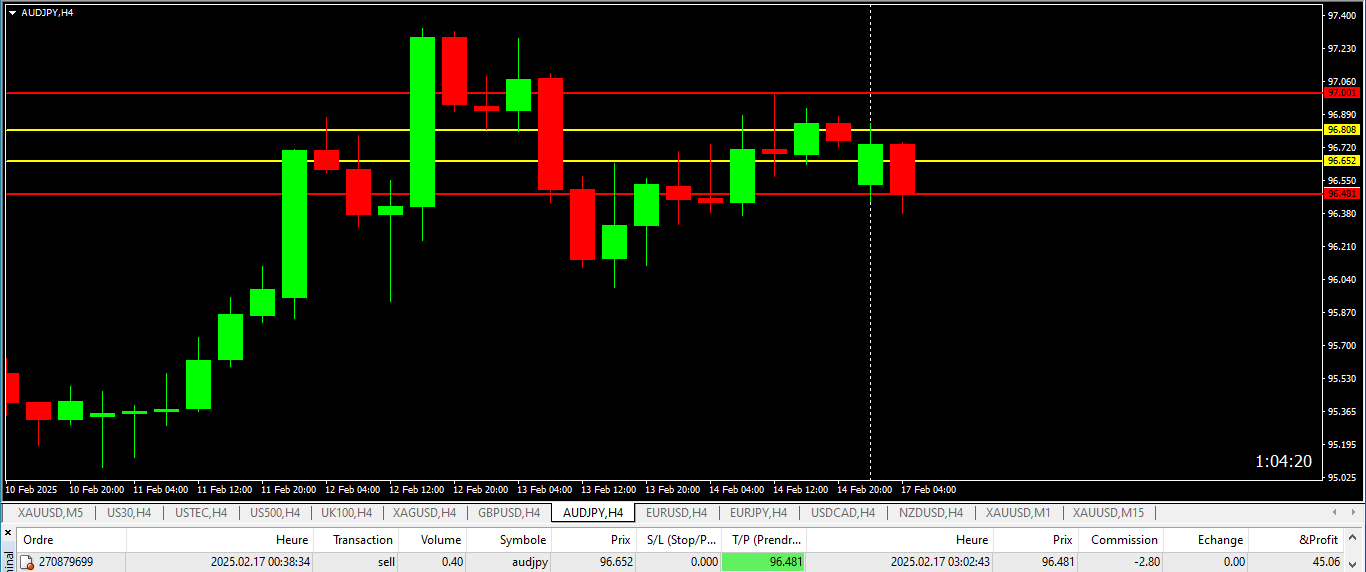Select order number 270879699
This screenshot has width=1366, height=572.
click(66, 563)
